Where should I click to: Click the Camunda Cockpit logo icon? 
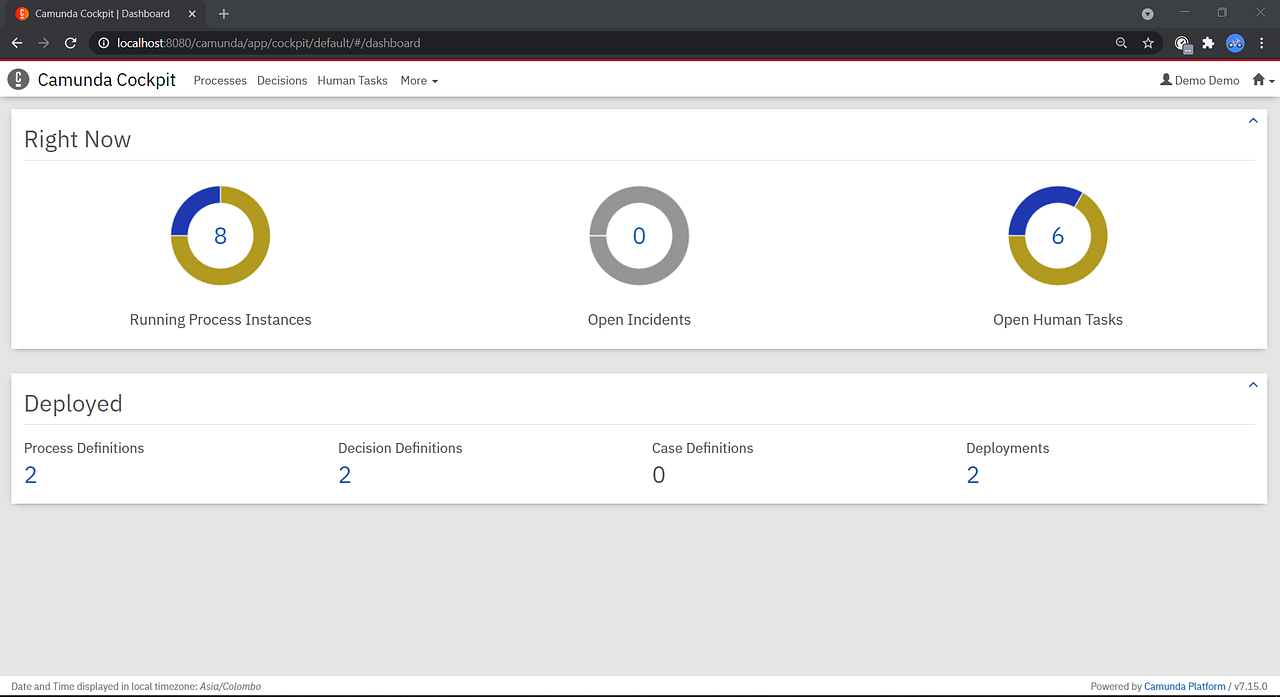click(x=17, y=79)
